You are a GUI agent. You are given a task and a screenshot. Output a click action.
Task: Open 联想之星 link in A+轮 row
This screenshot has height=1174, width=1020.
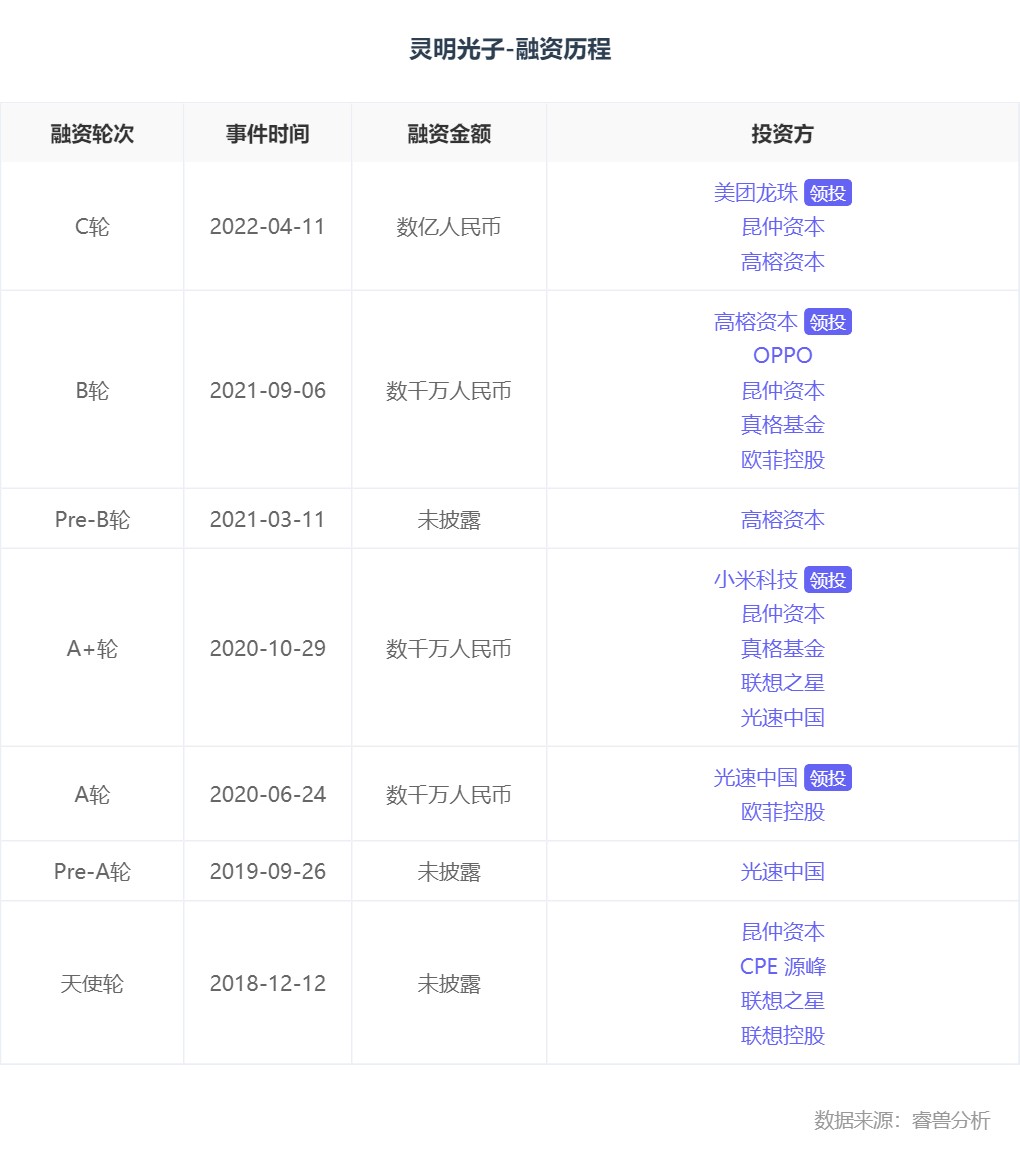point(783,683)
